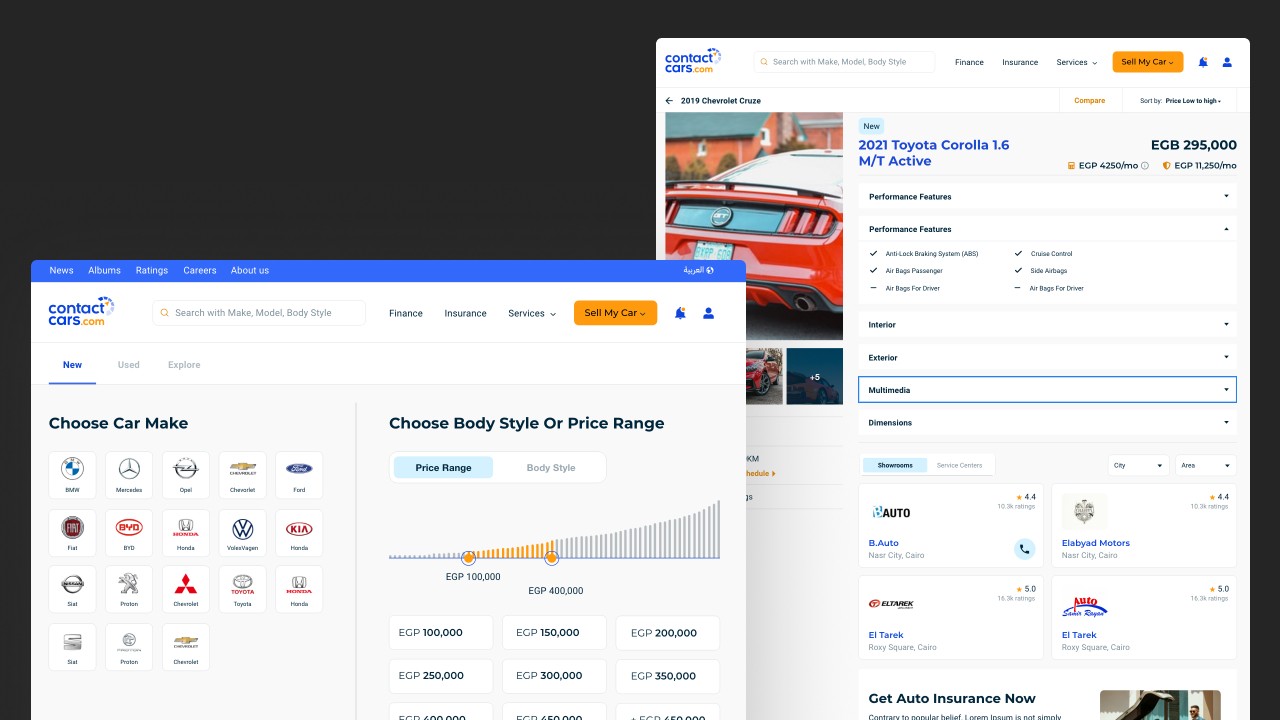1280x720 pixels.
Task: Expand the Dimensions section
Action: coord(1047,422)
